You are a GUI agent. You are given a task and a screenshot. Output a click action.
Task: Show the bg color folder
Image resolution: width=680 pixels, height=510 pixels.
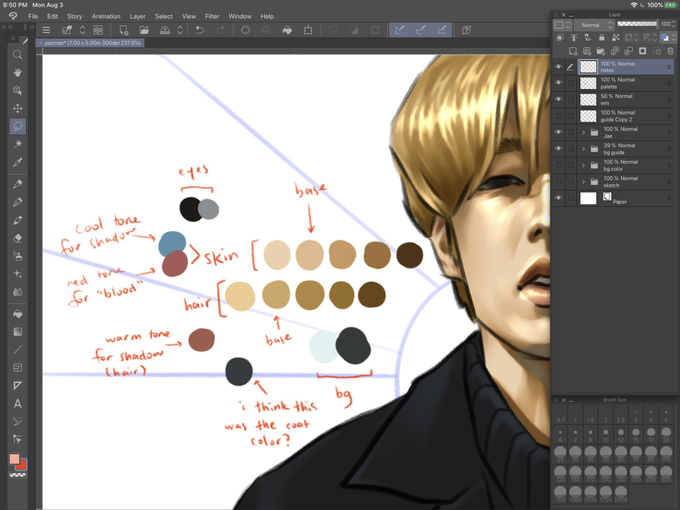[559, 165]
